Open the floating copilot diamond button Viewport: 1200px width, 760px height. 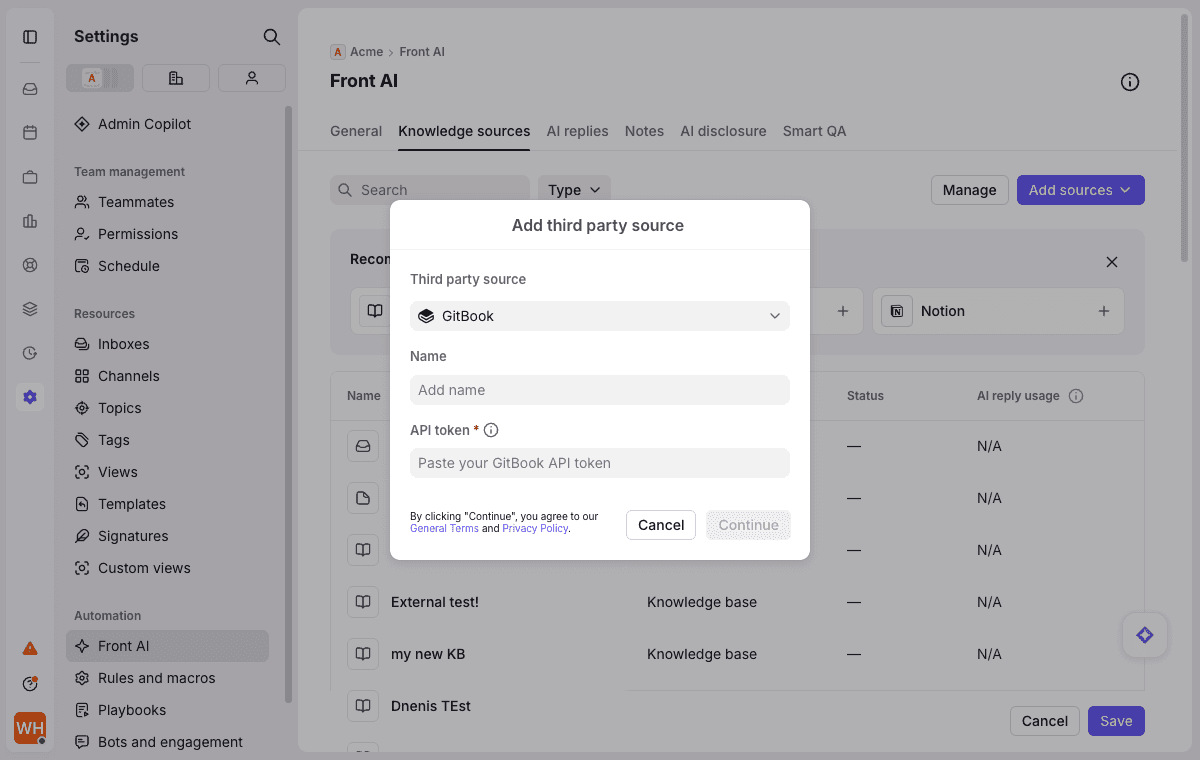click(x=1145, y=635)
